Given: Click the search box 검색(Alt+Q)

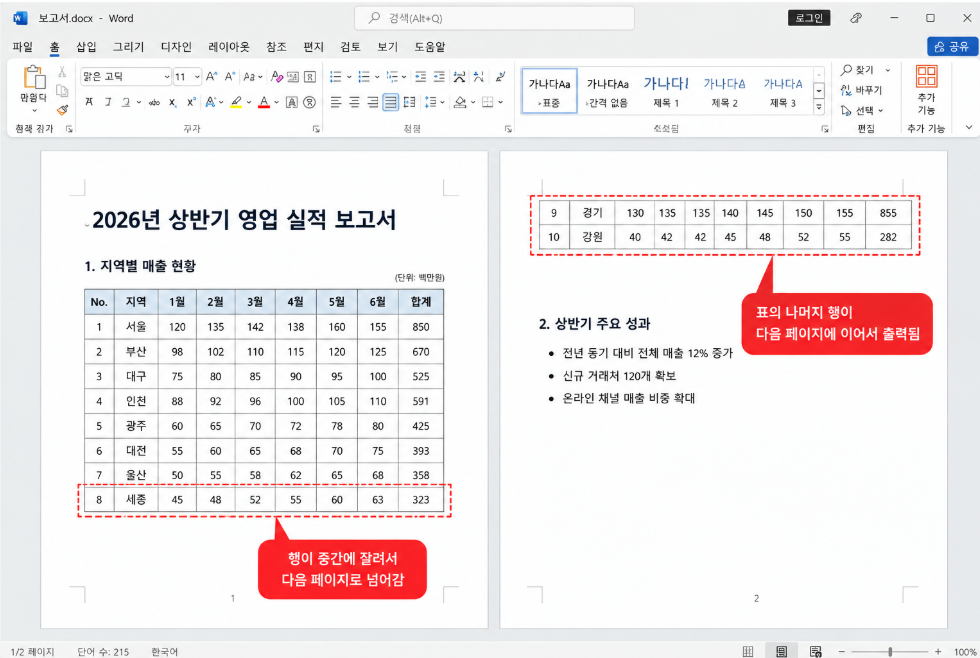Looking at the screenshot, I should [494, 18].
